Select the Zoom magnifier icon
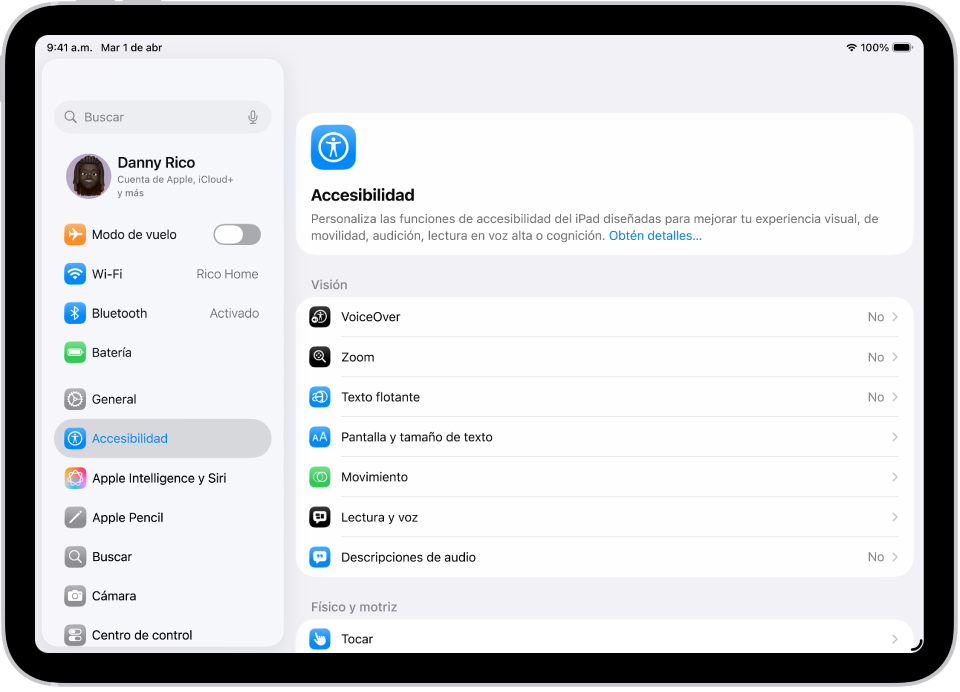The width and height of the screenshot is (960, 692). point(320,356)
